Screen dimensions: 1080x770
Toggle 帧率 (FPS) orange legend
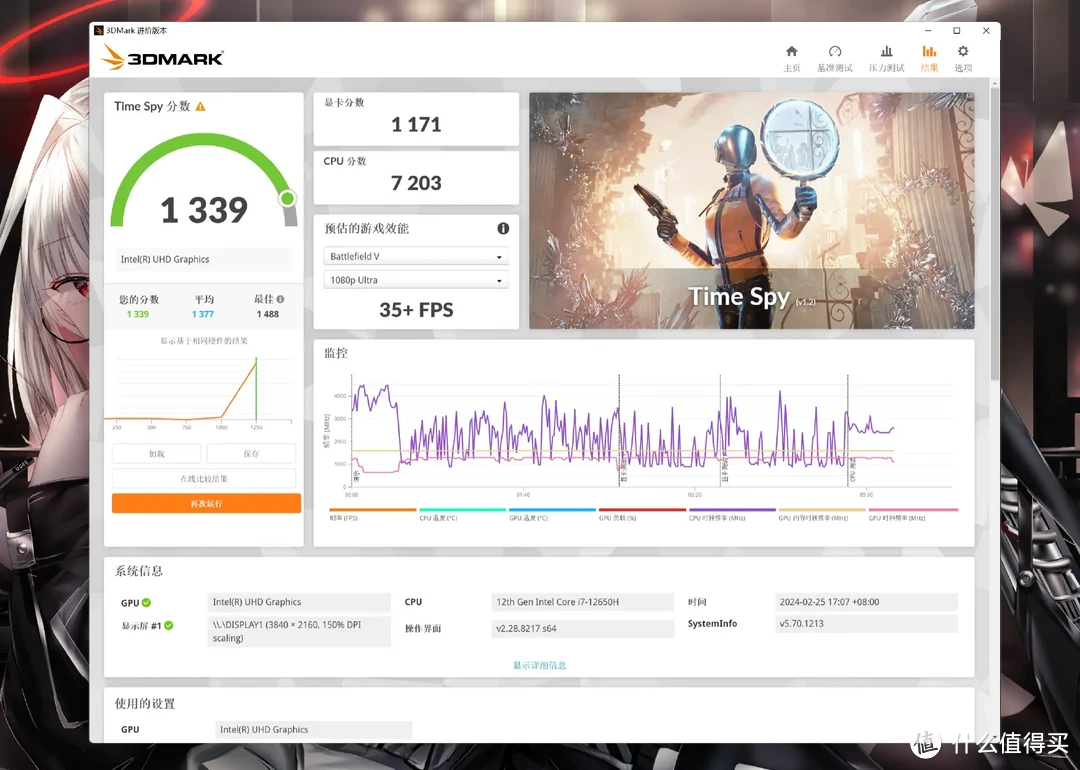tap(373, 514)
